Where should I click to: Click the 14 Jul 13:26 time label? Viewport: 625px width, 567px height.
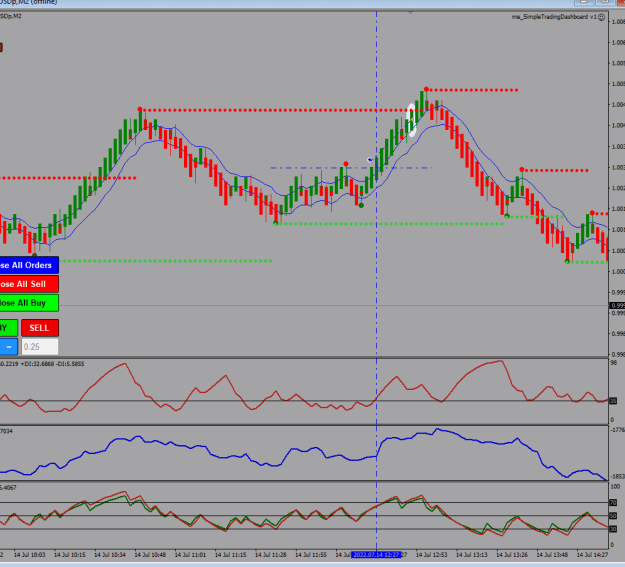pyautogui.click(x=512, y=555)
